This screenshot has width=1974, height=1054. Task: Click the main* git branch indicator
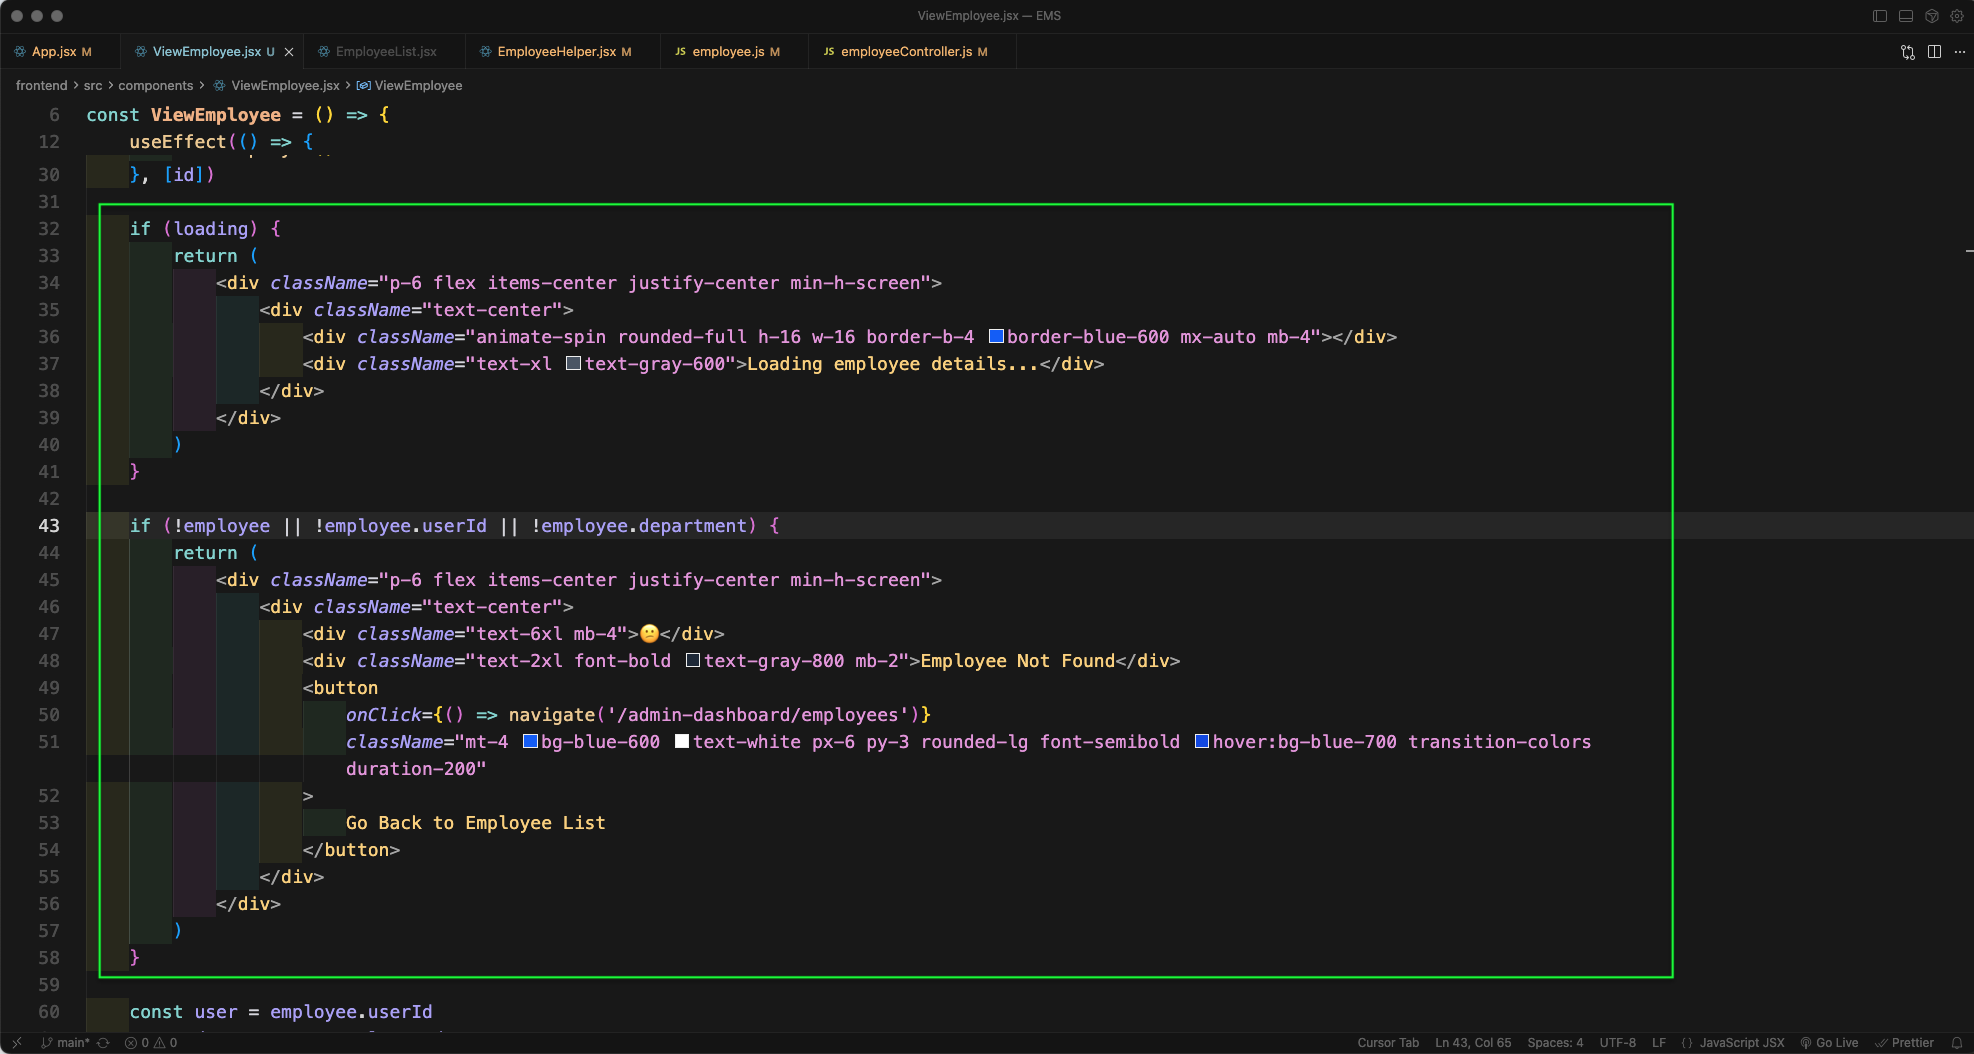tap(65, 1043)
